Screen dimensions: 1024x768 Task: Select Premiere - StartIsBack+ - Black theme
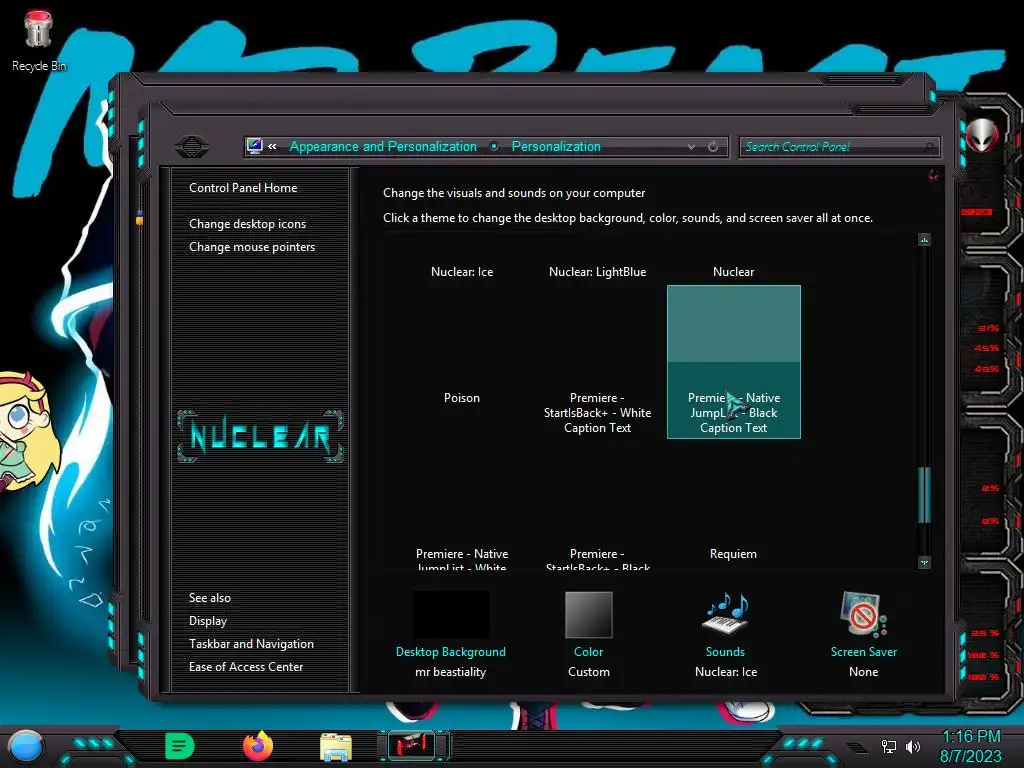(x=598, y=560)
